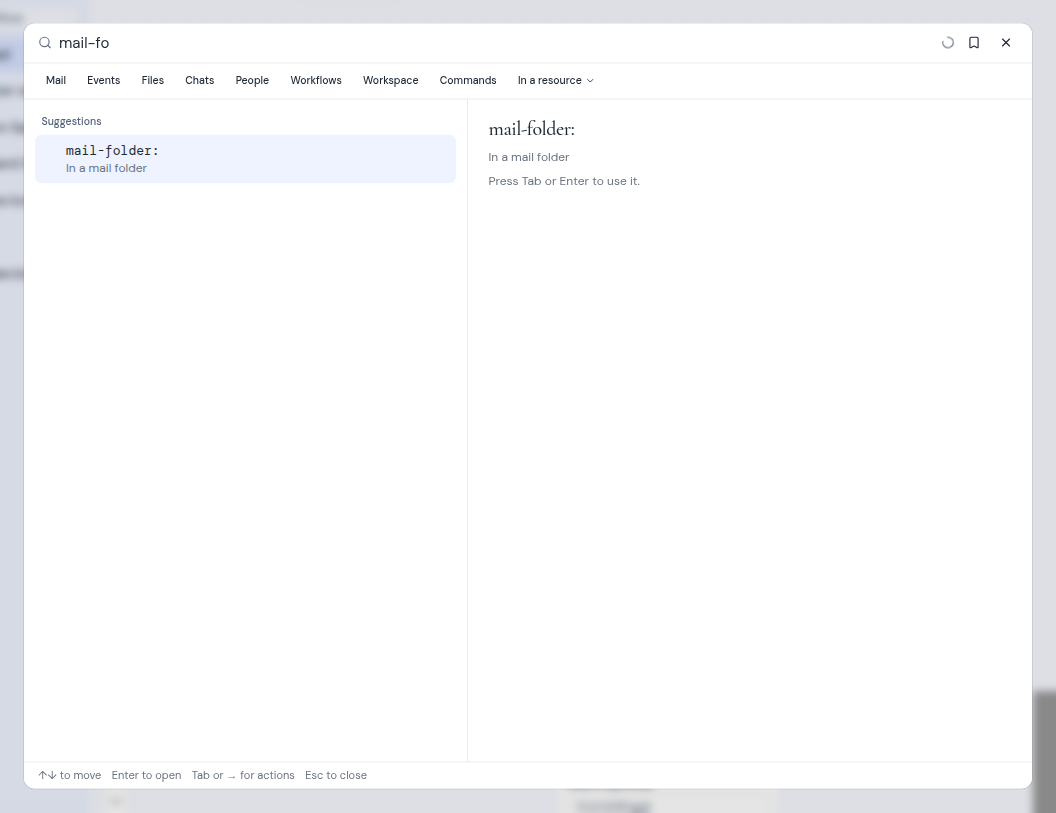Click the Tab or arrow for actions hint
This screenshot has height=813, width=1056.
coord(243,775)
